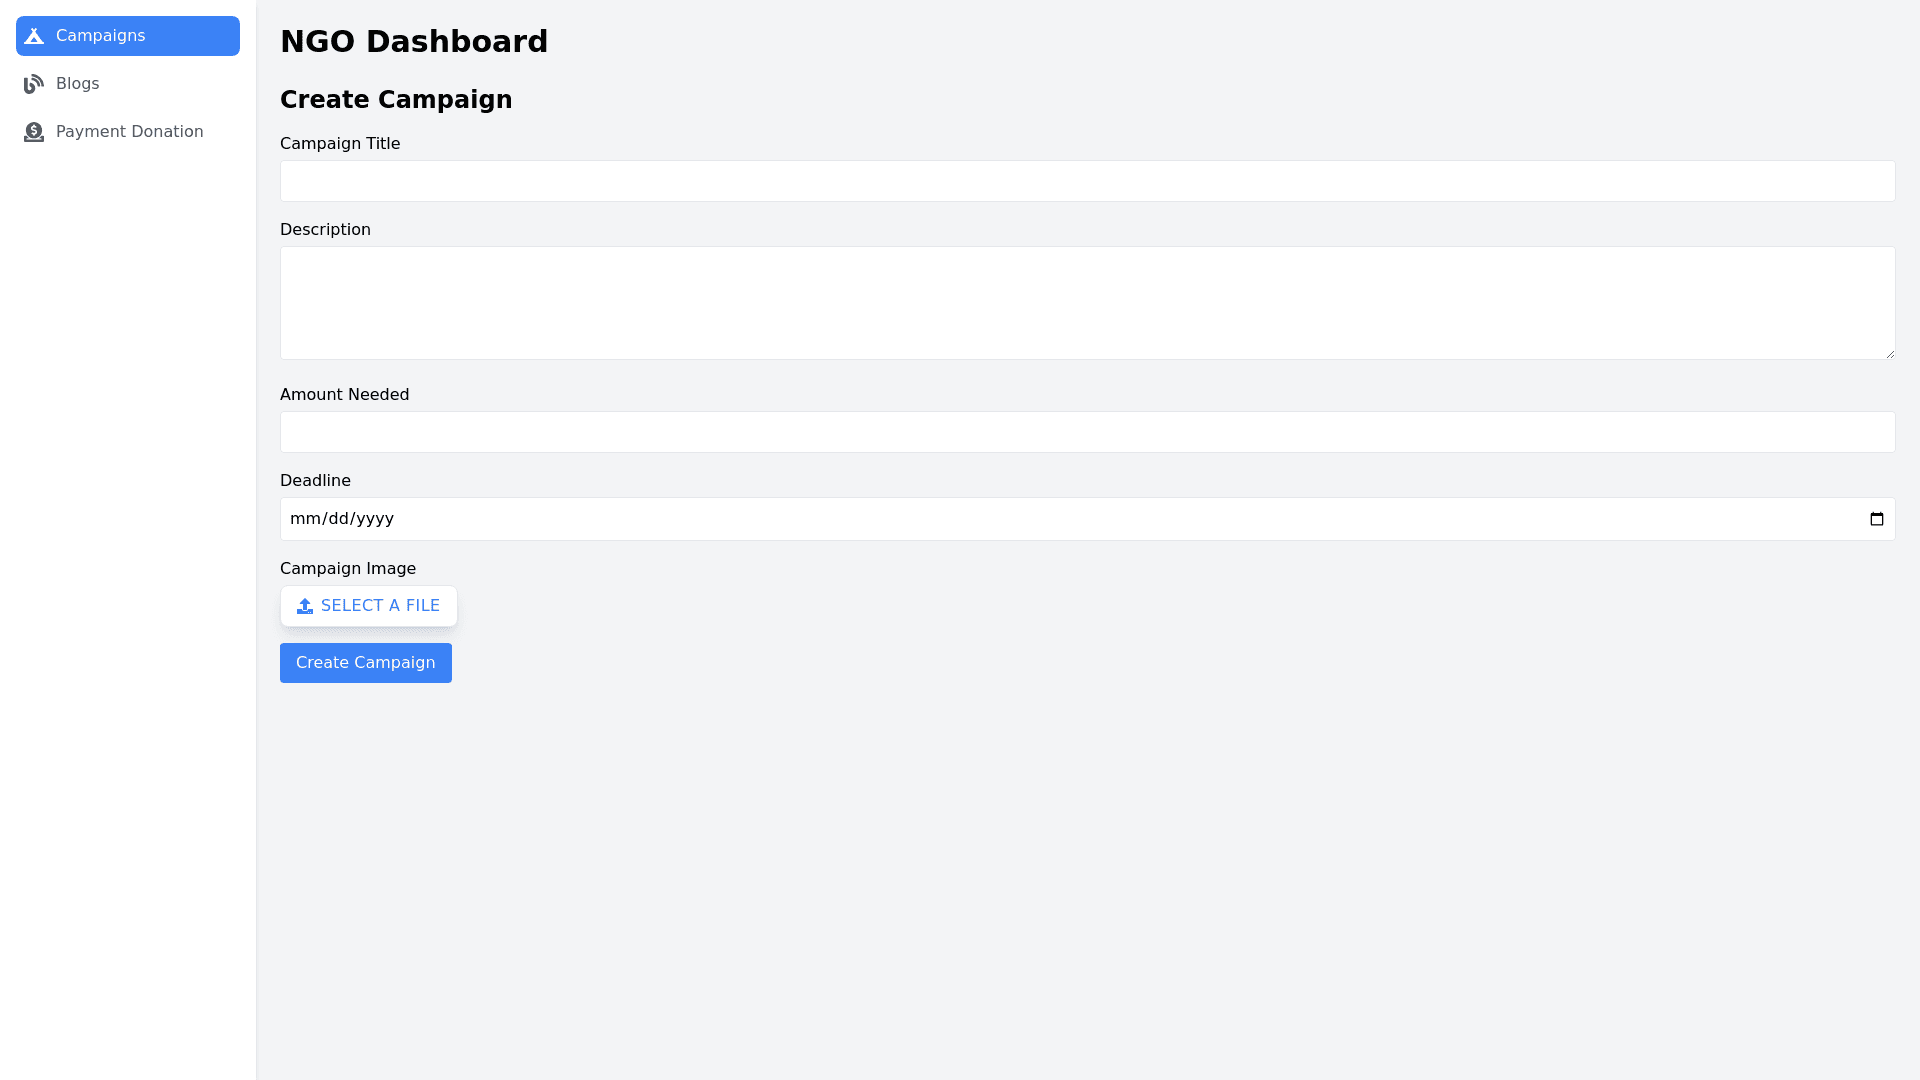
Task: Focus the Campaign Title input field
Action: click(1087, 181)
